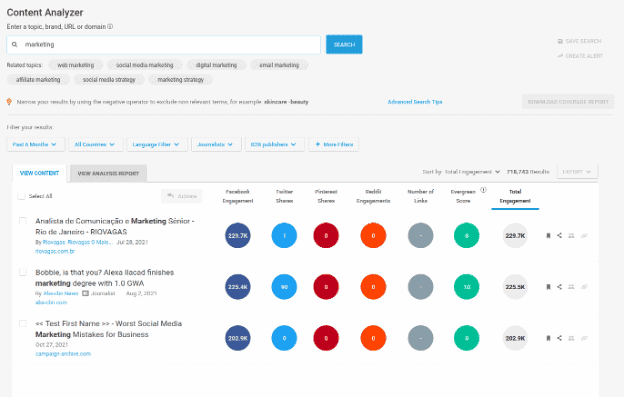Open the All Countries filter dropdown

point(96,144)
